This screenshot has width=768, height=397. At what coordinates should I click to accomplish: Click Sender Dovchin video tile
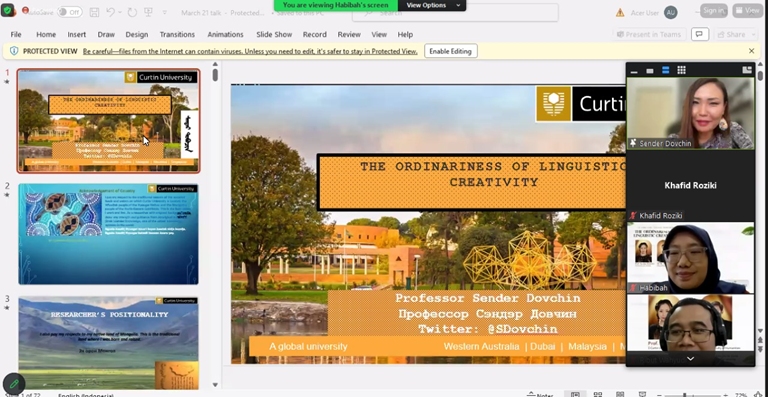point(691,113)
